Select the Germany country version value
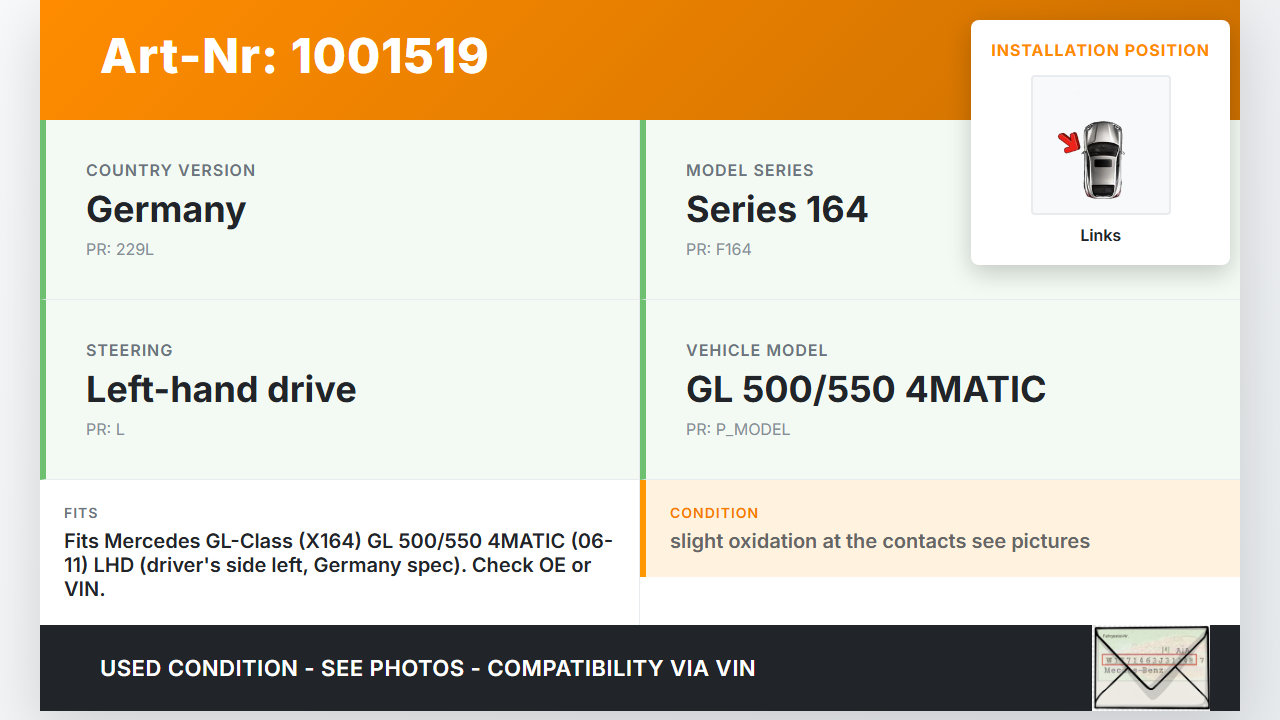Screen dimensions: 1280x720 tap(166, 209)
